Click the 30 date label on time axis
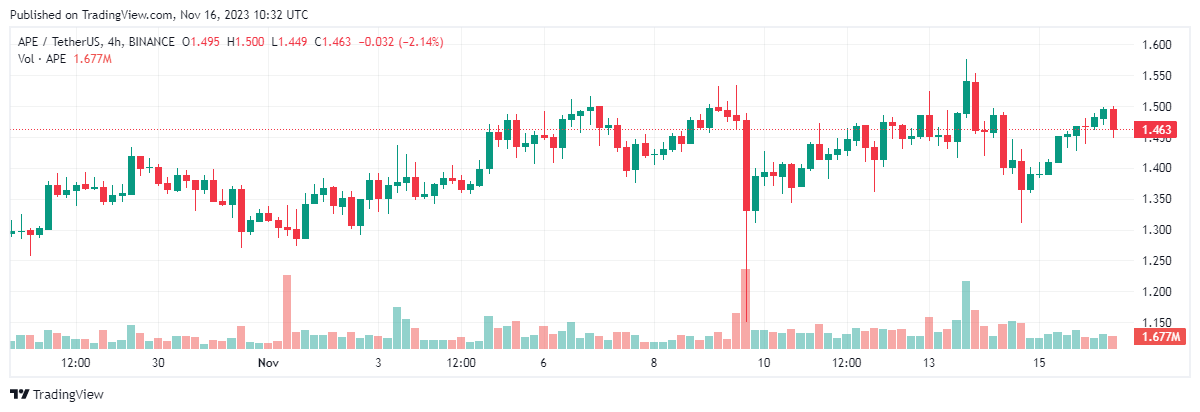The height and width of the screenshot is (412, 1200). click(x=157, y=362)
